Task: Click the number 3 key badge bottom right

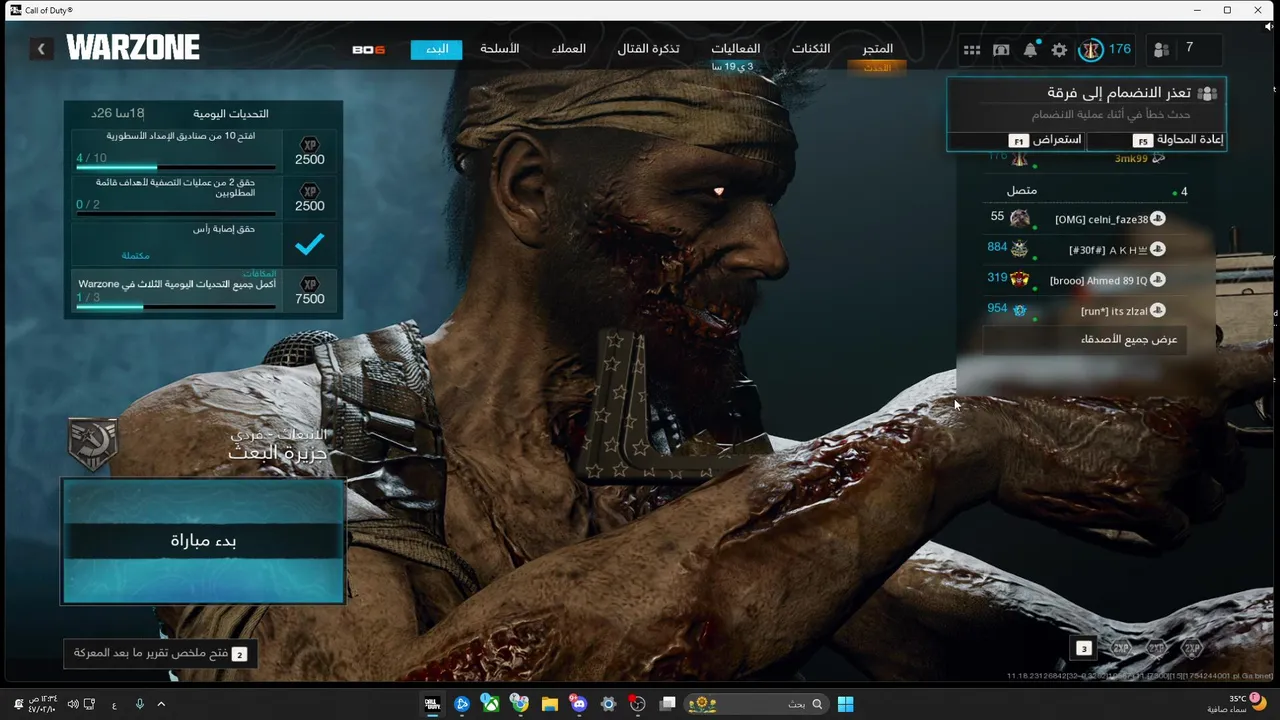Action: tap(1083, 648)
